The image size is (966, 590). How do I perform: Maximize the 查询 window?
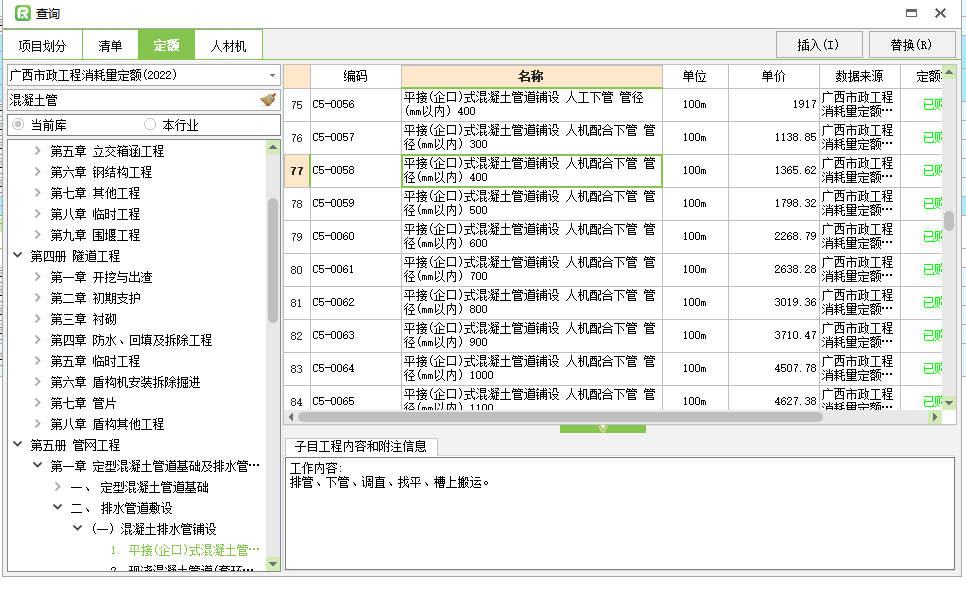point(911,13)
